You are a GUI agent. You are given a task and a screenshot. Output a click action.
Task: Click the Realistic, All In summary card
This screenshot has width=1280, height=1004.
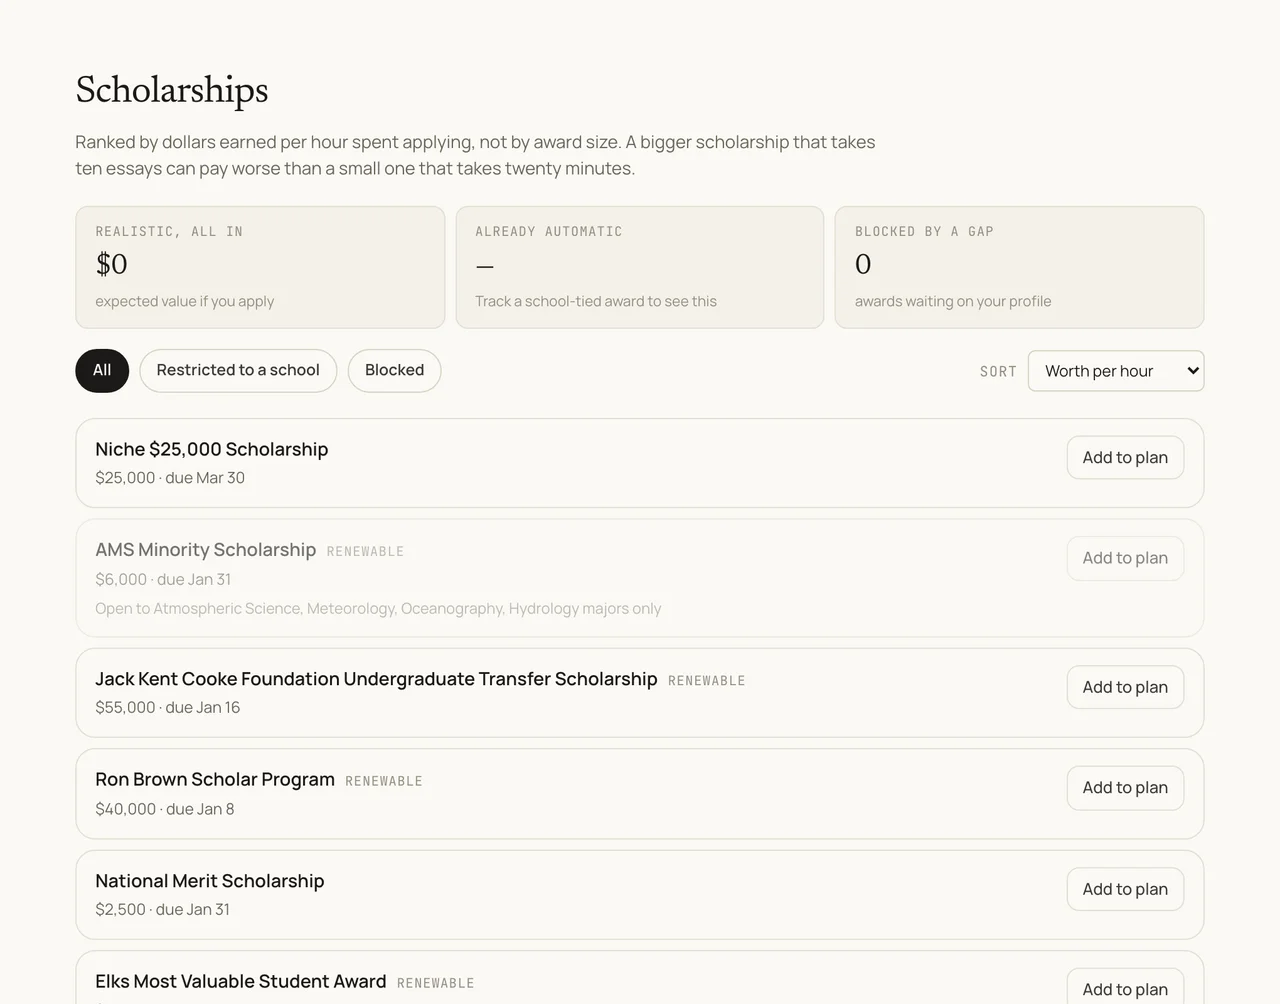point(260,267)
